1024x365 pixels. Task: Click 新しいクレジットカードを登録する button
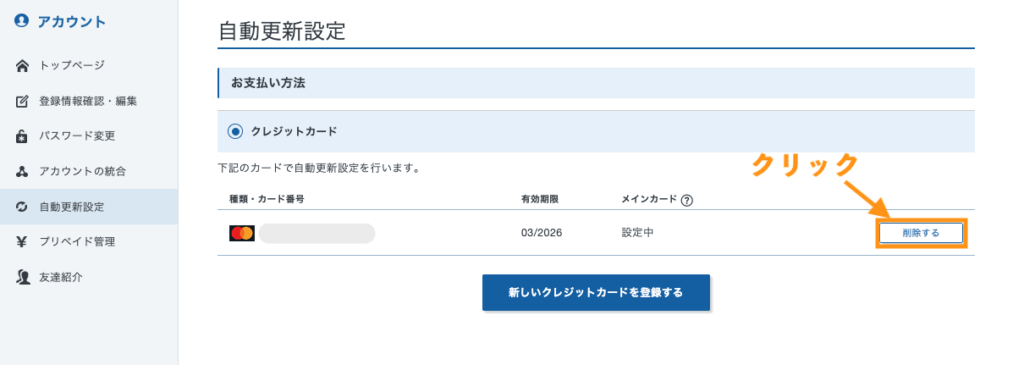(596, 293)
